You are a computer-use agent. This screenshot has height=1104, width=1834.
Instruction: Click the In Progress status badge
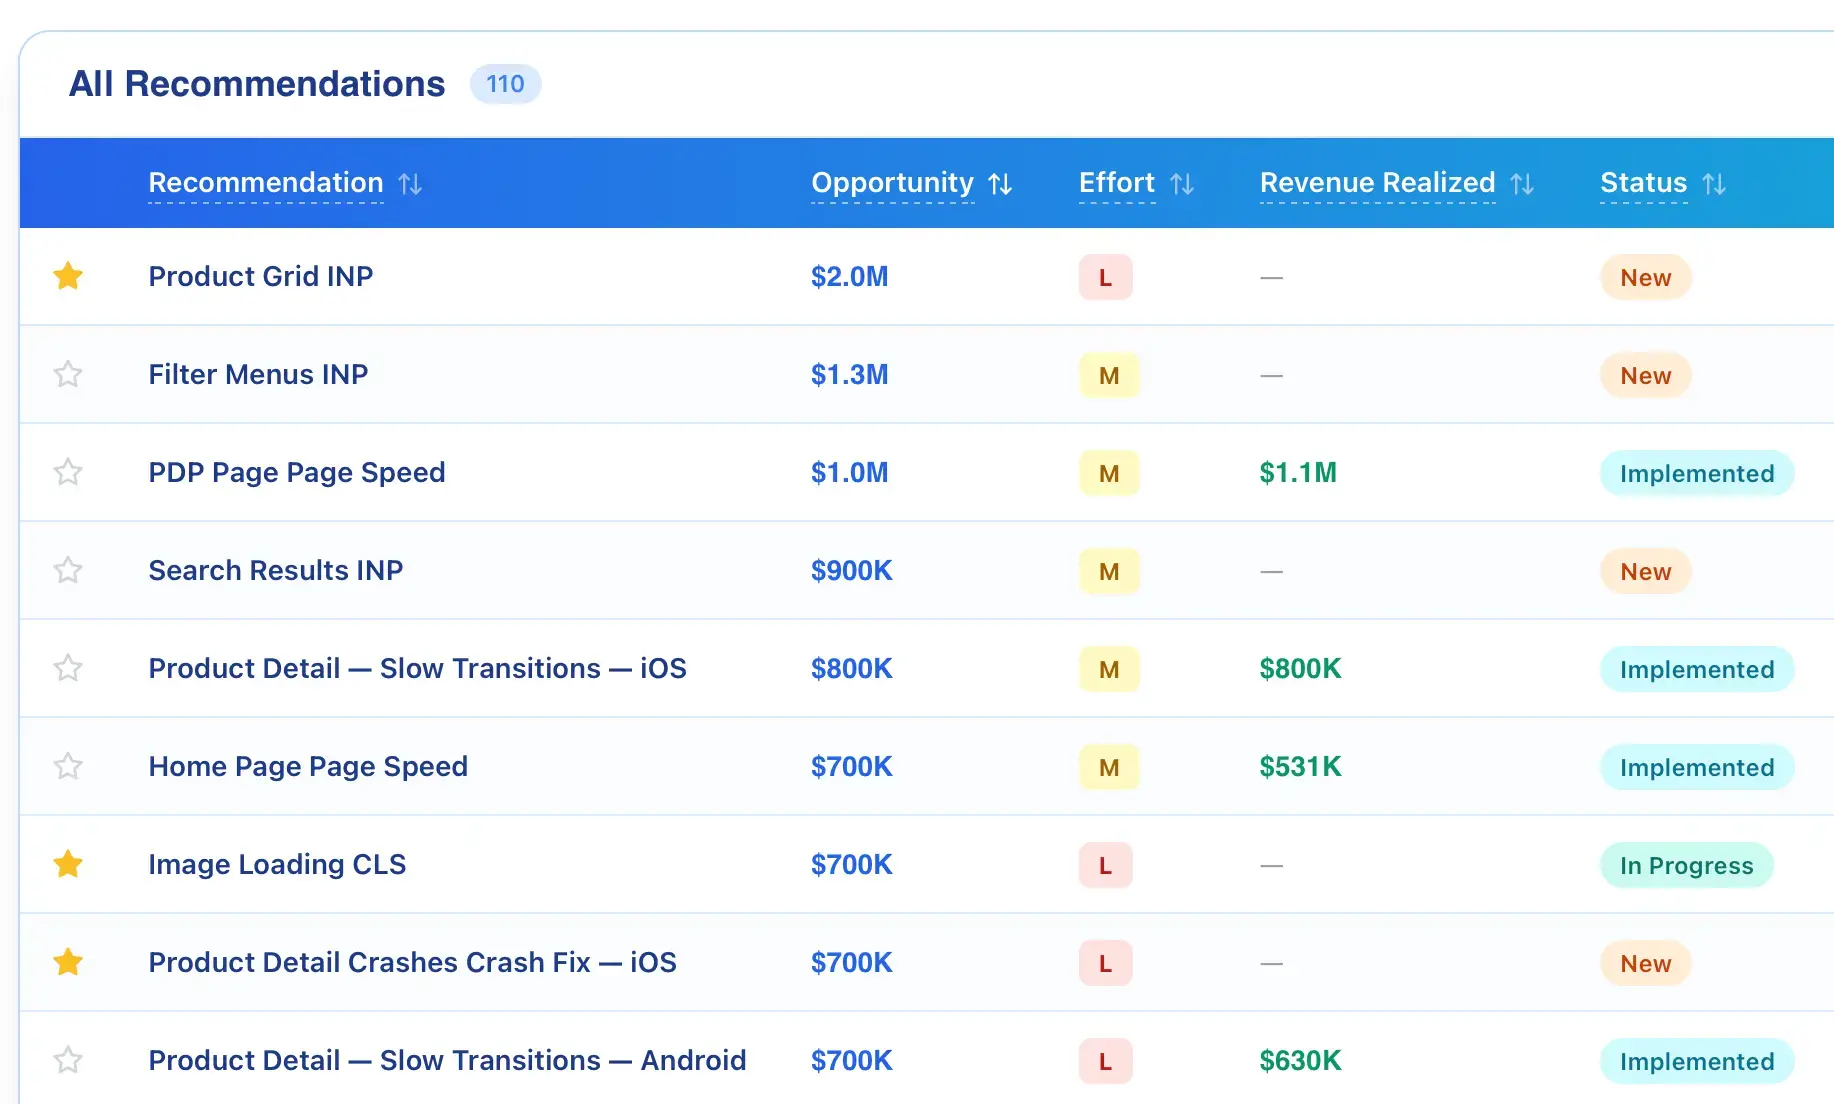point(1686,866)
